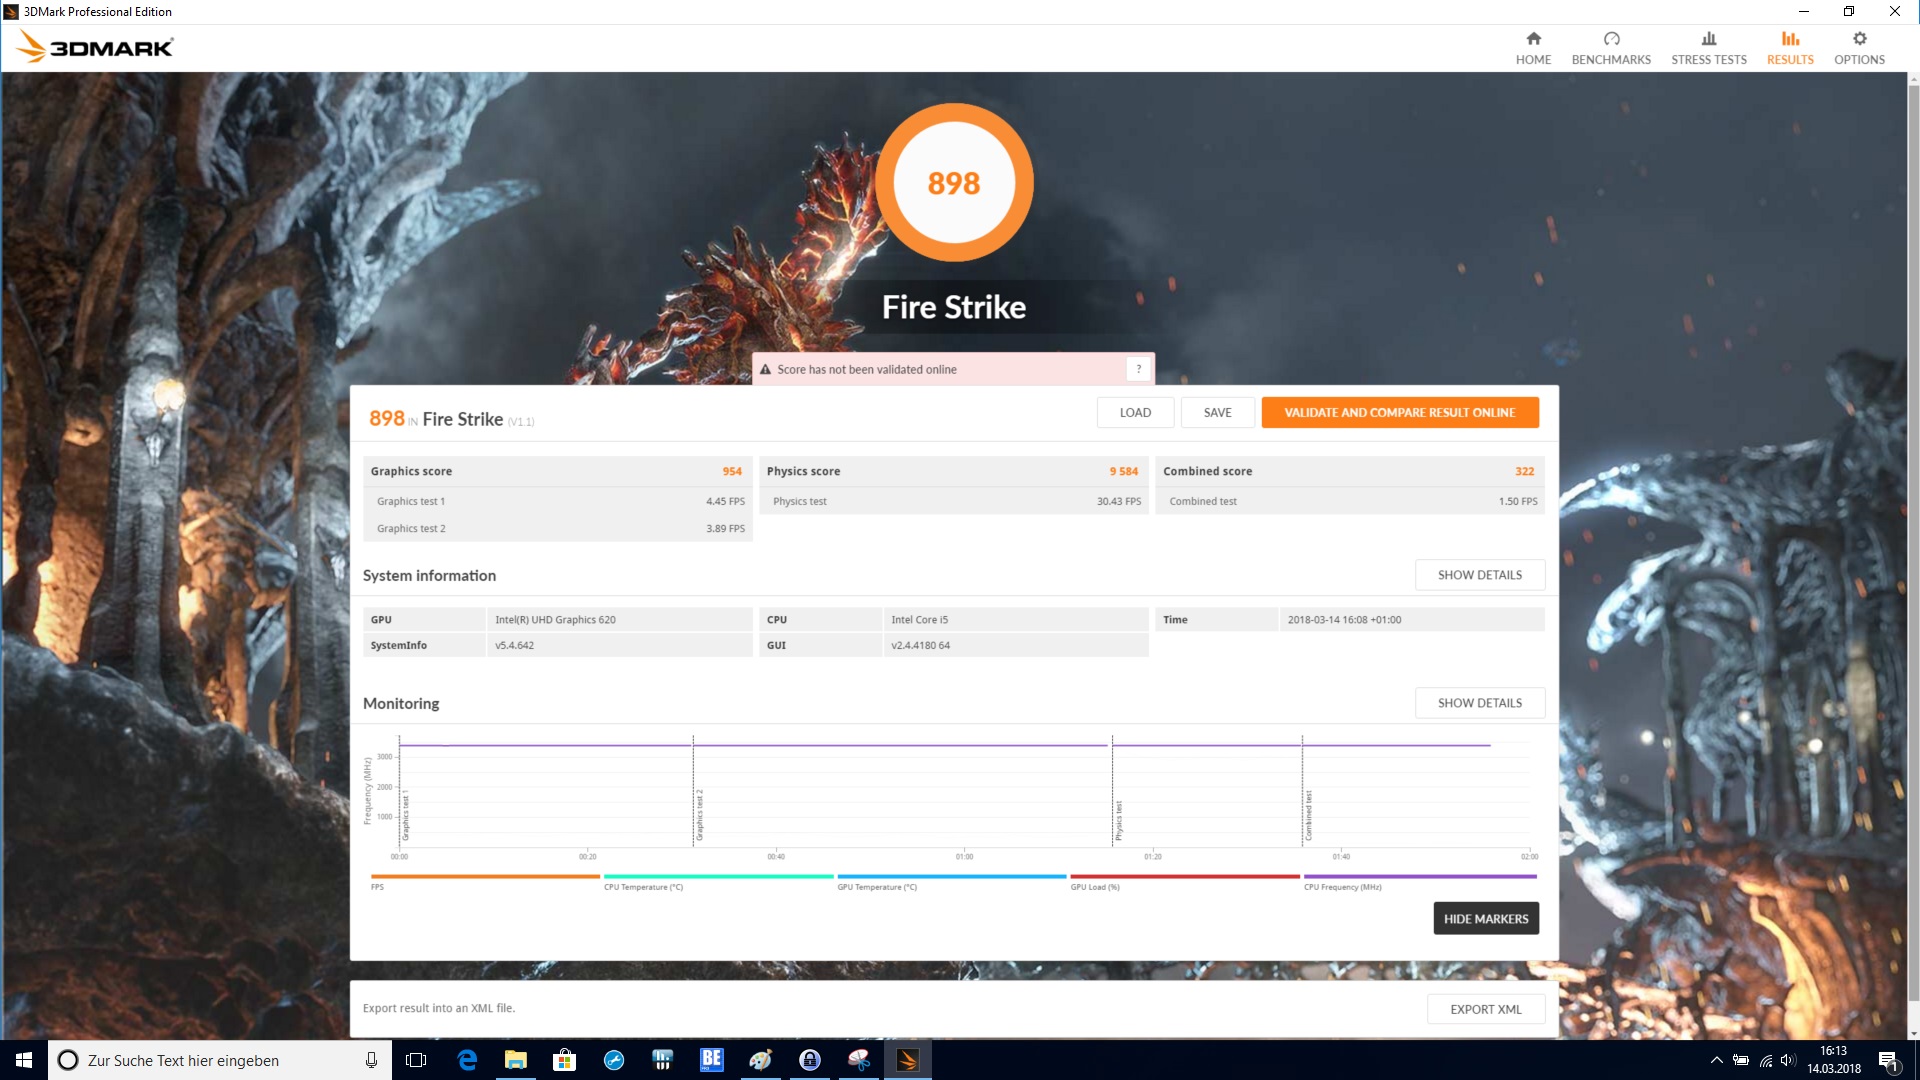Switch to the Results tab
This screenshot has width=1920, height=1080.
click(x=1789, y=48)
